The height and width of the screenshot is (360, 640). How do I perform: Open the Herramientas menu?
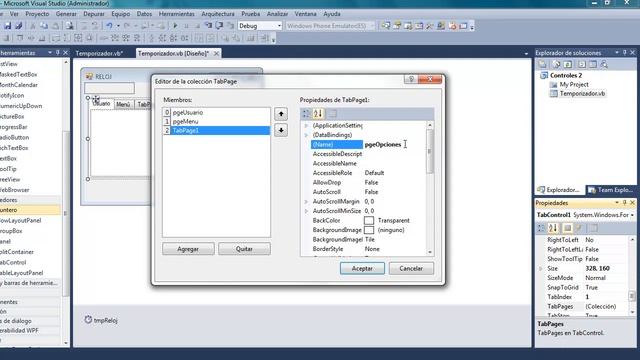(176, 14)
